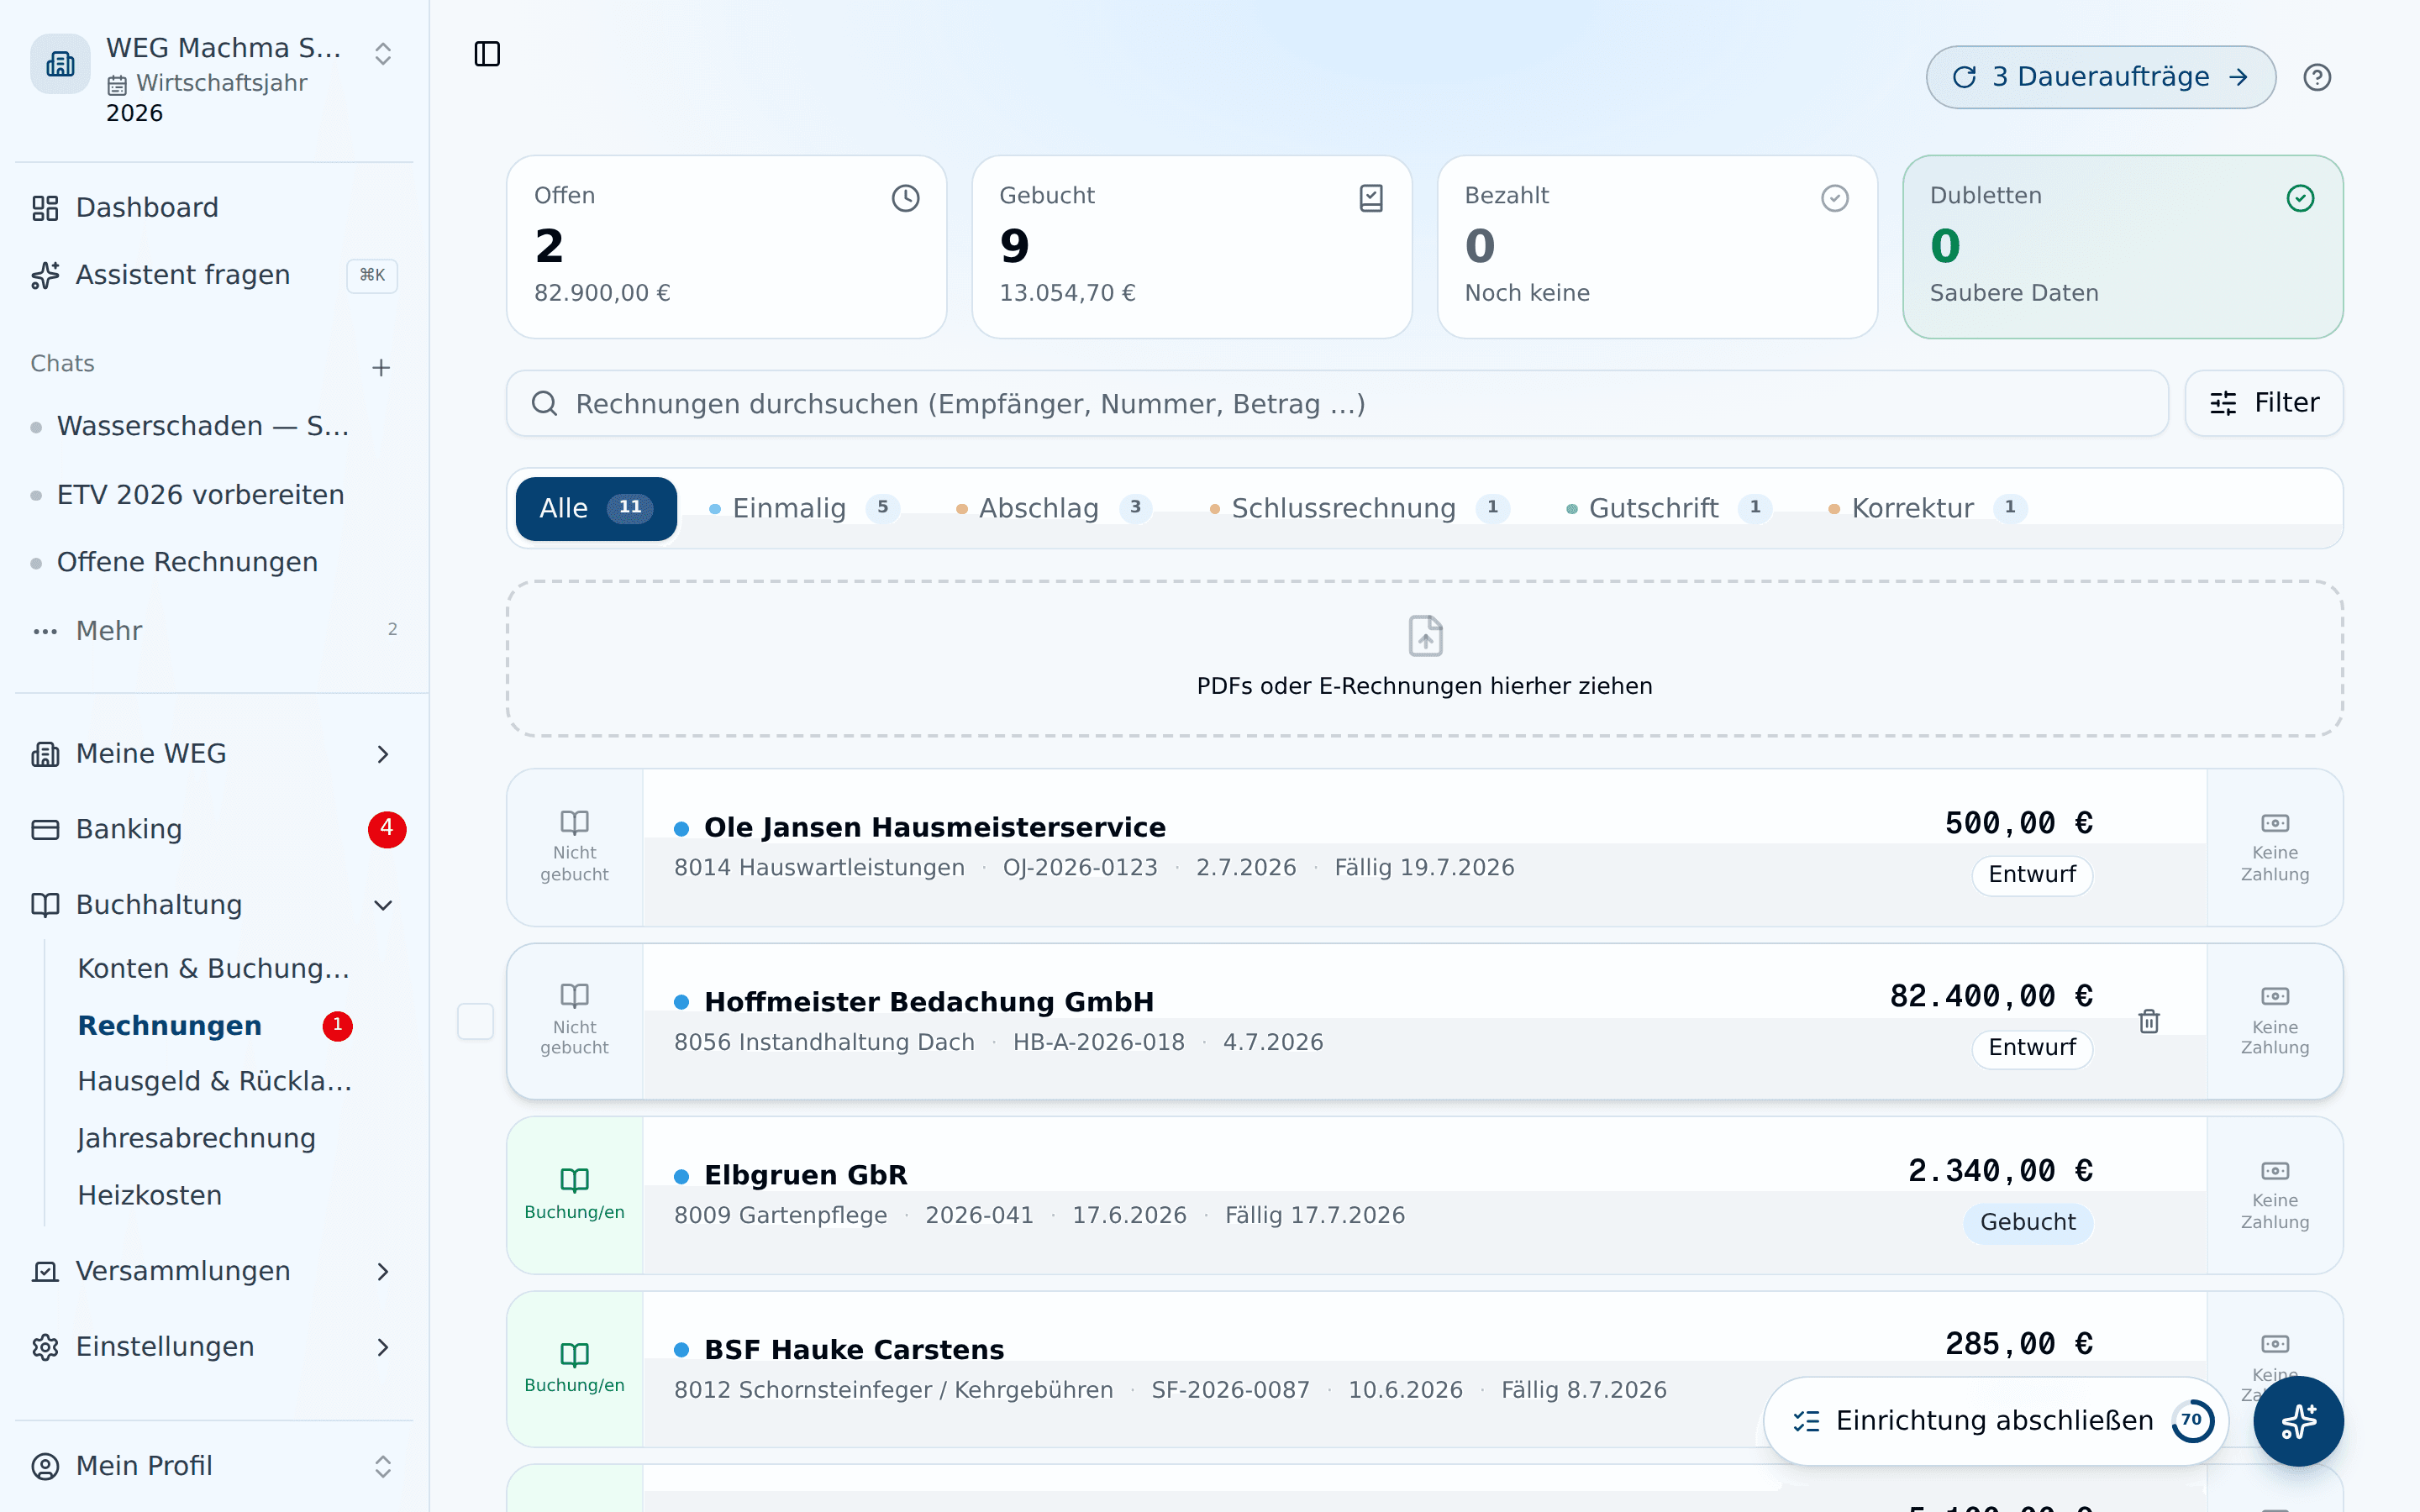Open the AI assistant floating sparkle button

tap(2298, 1421)
